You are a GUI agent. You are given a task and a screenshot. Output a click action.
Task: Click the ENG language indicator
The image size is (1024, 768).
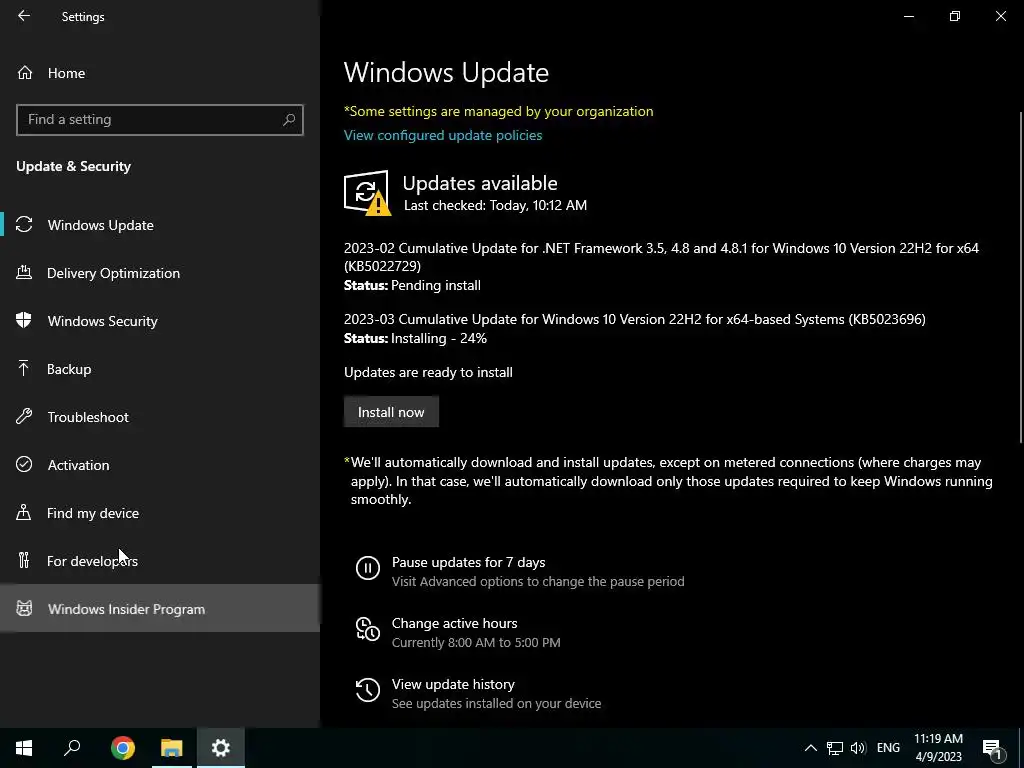(888, 748)
